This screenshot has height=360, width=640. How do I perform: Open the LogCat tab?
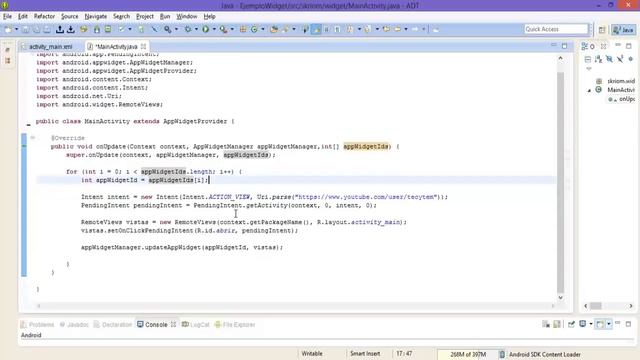[196, 324]
